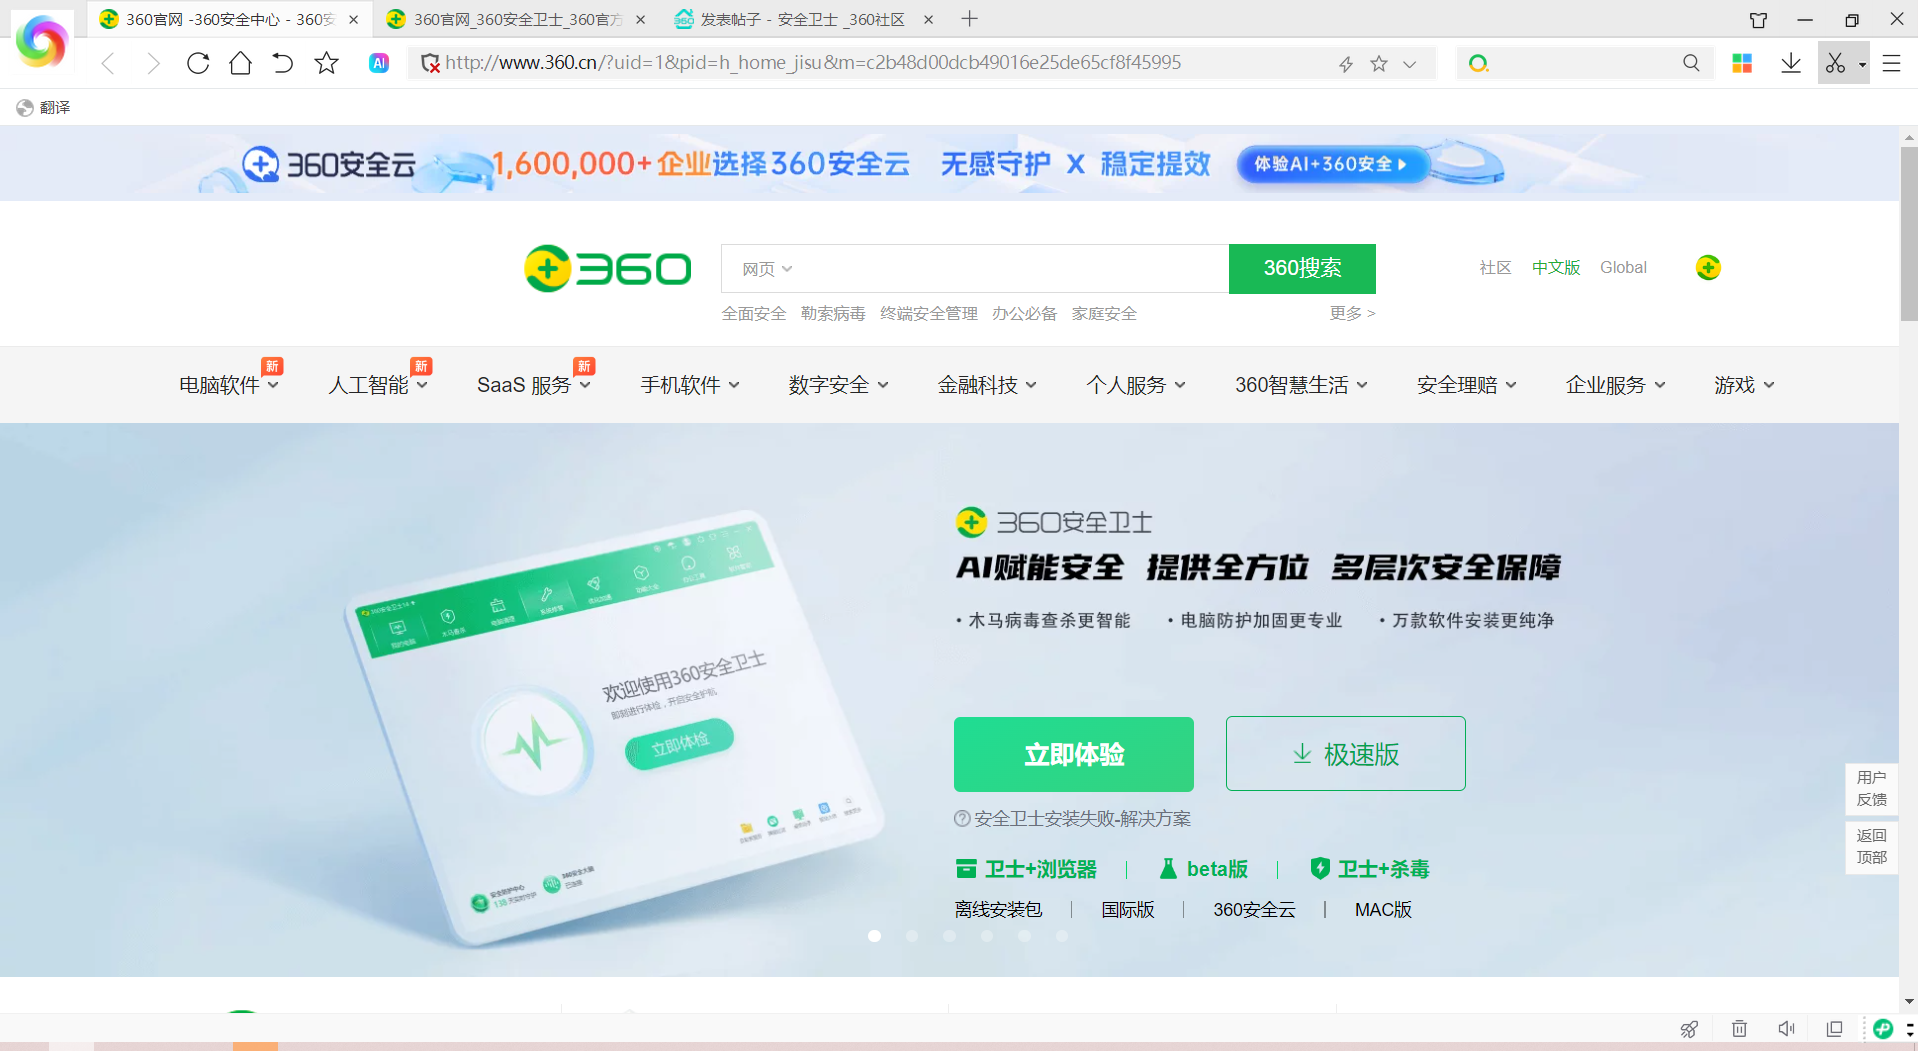Open the 社区 link
Image resolution: width=1918 pixels, height=1051 pixels.
pos(1495,267)
